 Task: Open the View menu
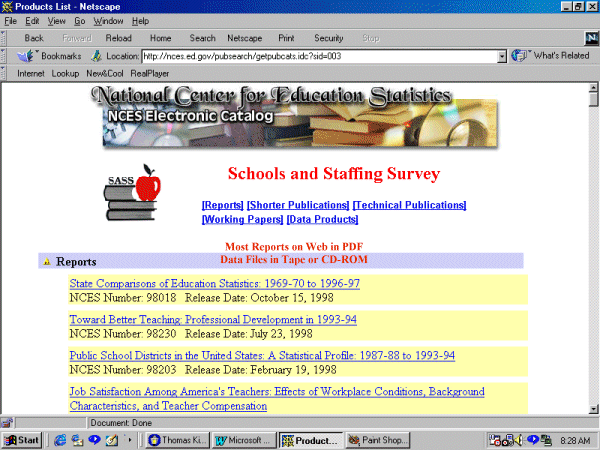coord(56,20)
